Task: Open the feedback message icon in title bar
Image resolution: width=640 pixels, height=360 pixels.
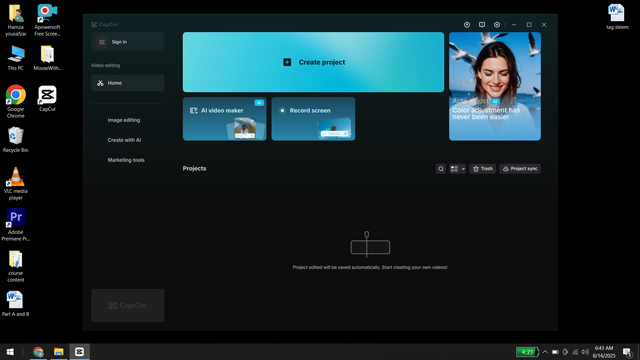Action: pos(482,24)
